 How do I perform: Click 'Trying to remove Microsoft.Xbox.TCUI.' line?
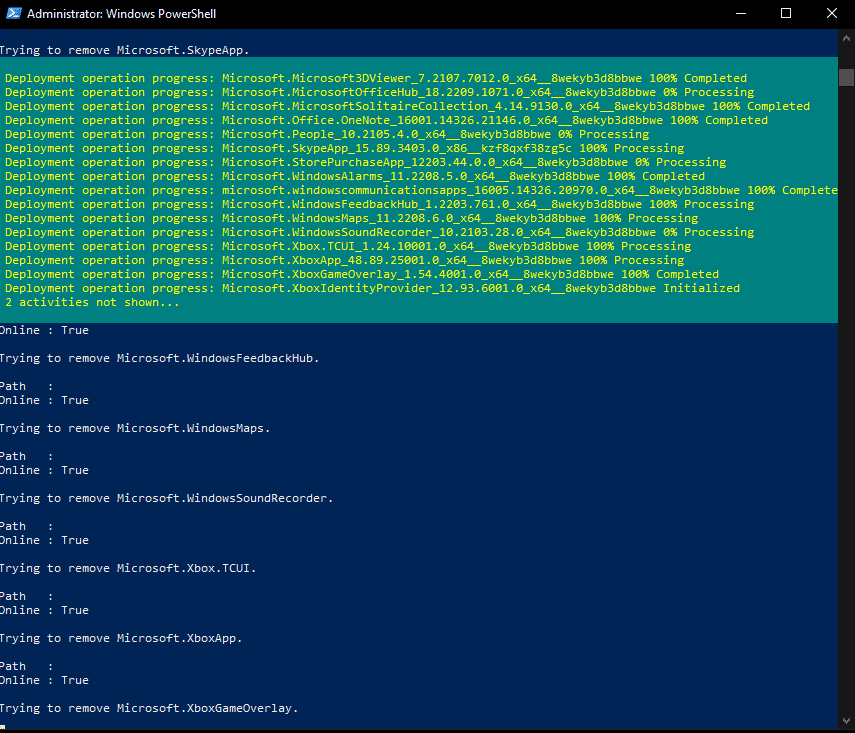coord(127,568)
